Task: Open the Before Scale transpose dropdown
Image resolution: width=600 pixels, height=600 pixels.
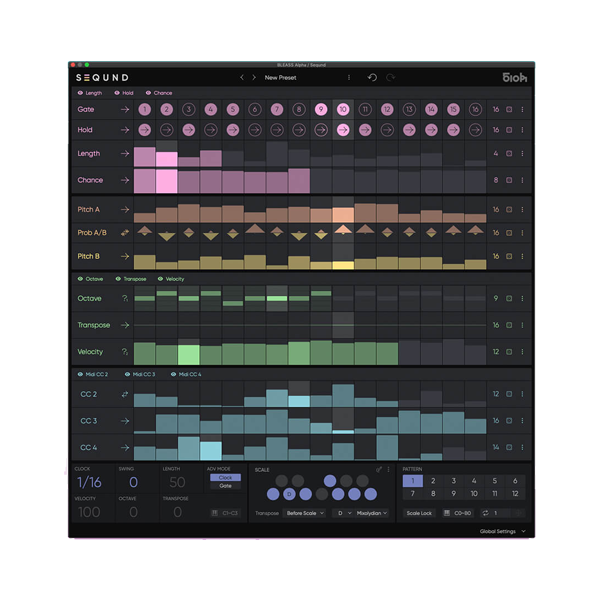Action: click(306, 513)
